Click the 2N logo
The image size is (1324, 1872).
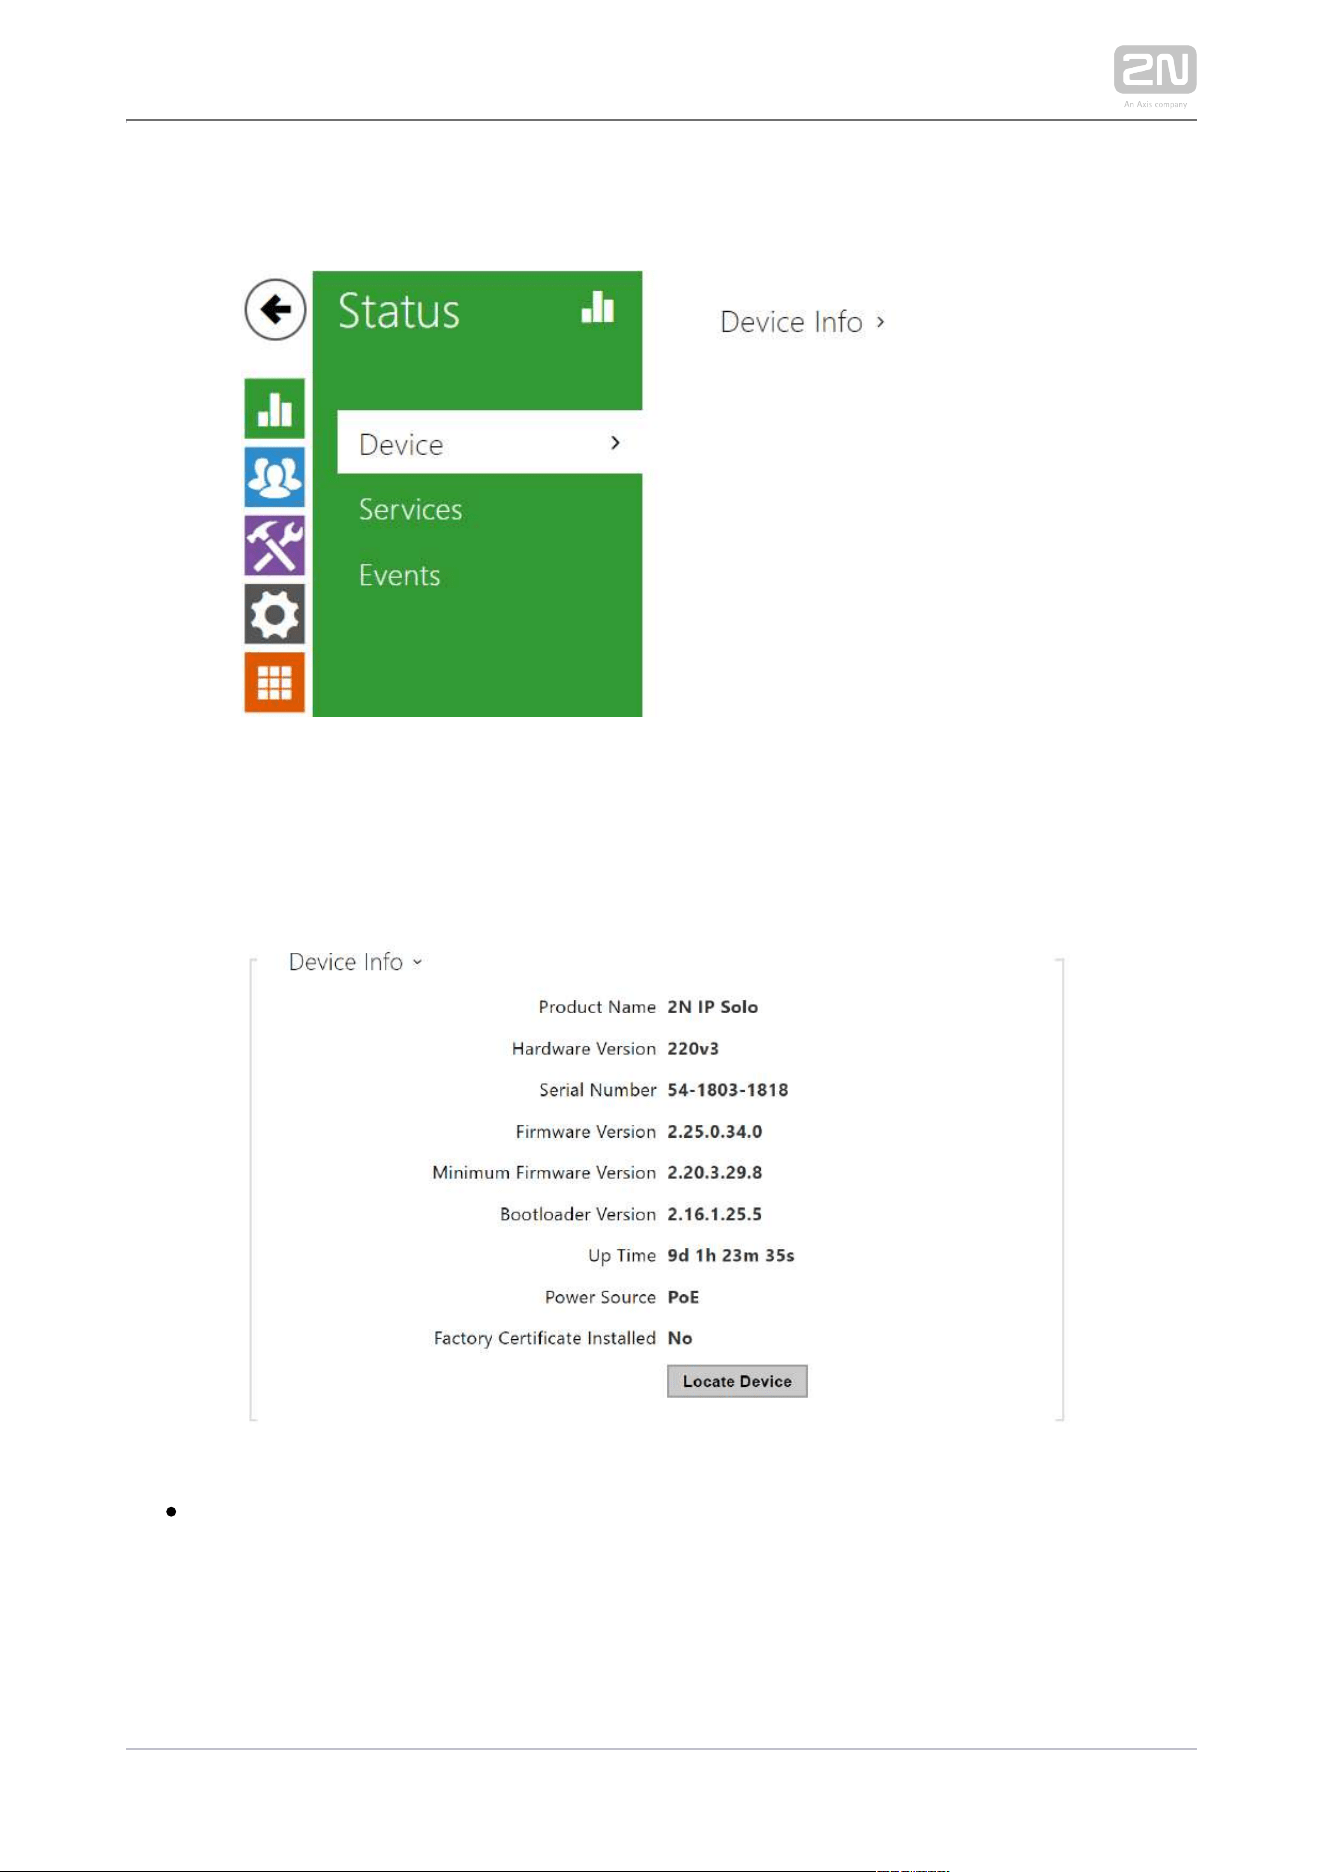coord(1155,70)
